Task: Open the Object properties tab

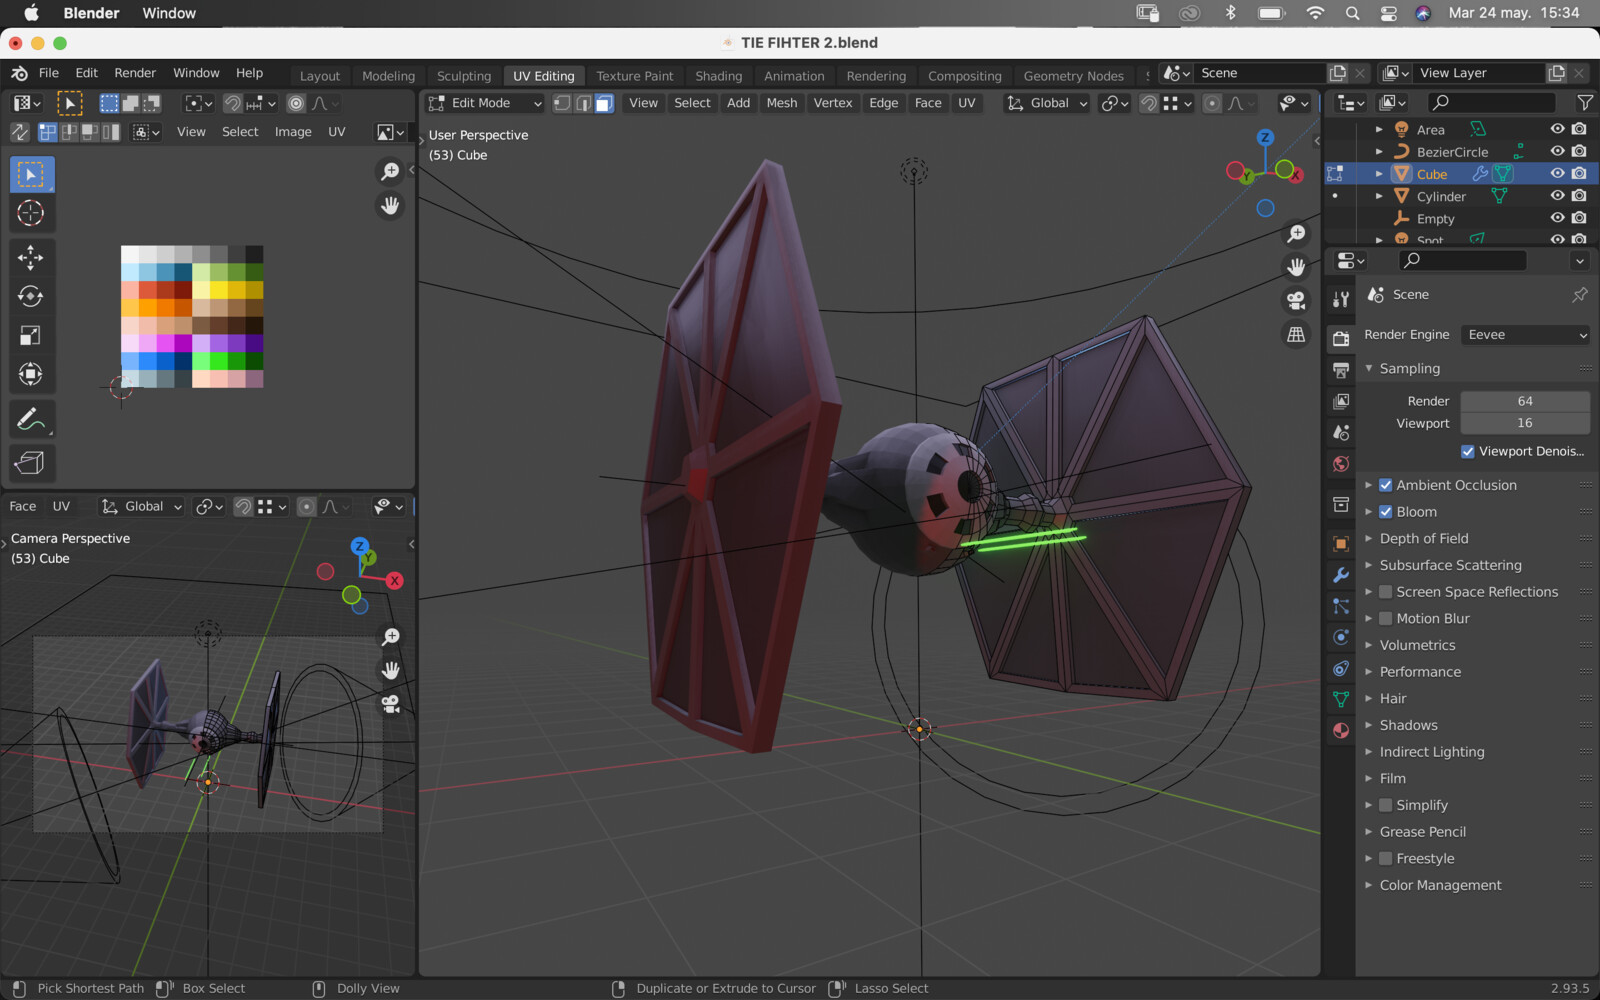Action: click(1341, 544)
